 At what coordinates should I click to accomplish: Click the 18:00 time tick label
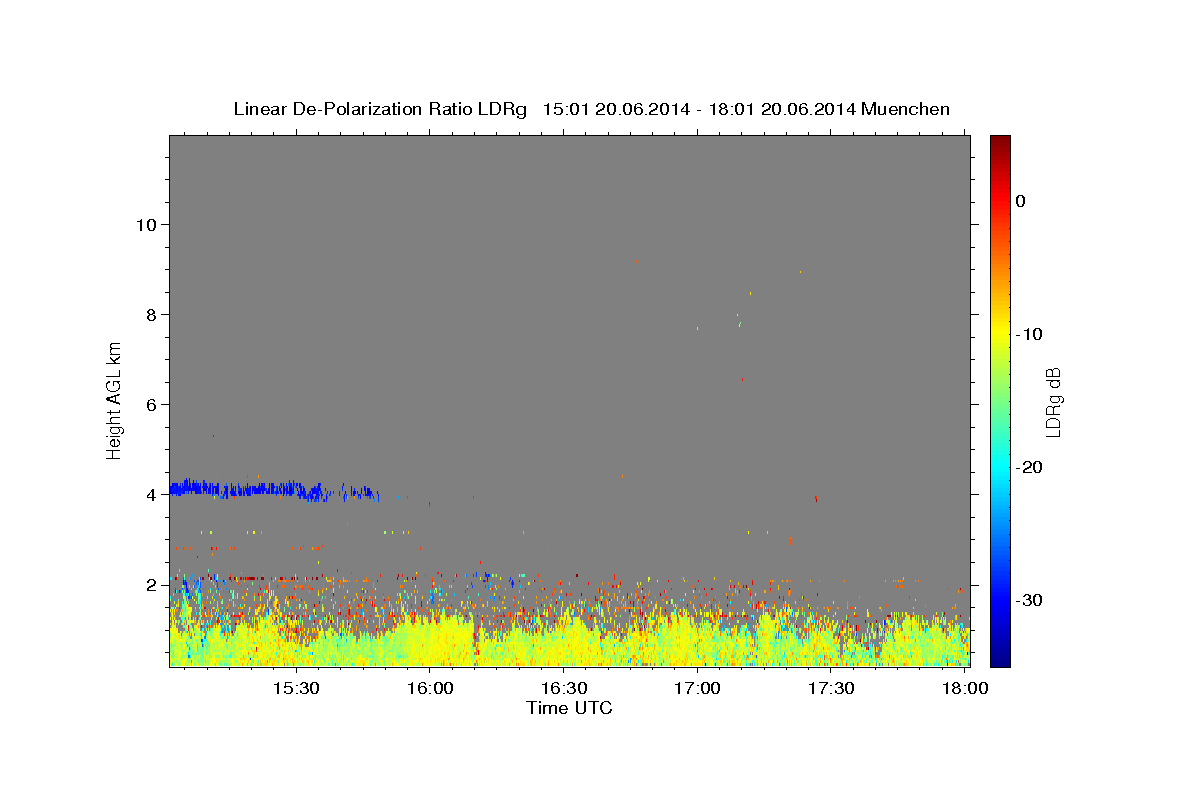(965, 689)
